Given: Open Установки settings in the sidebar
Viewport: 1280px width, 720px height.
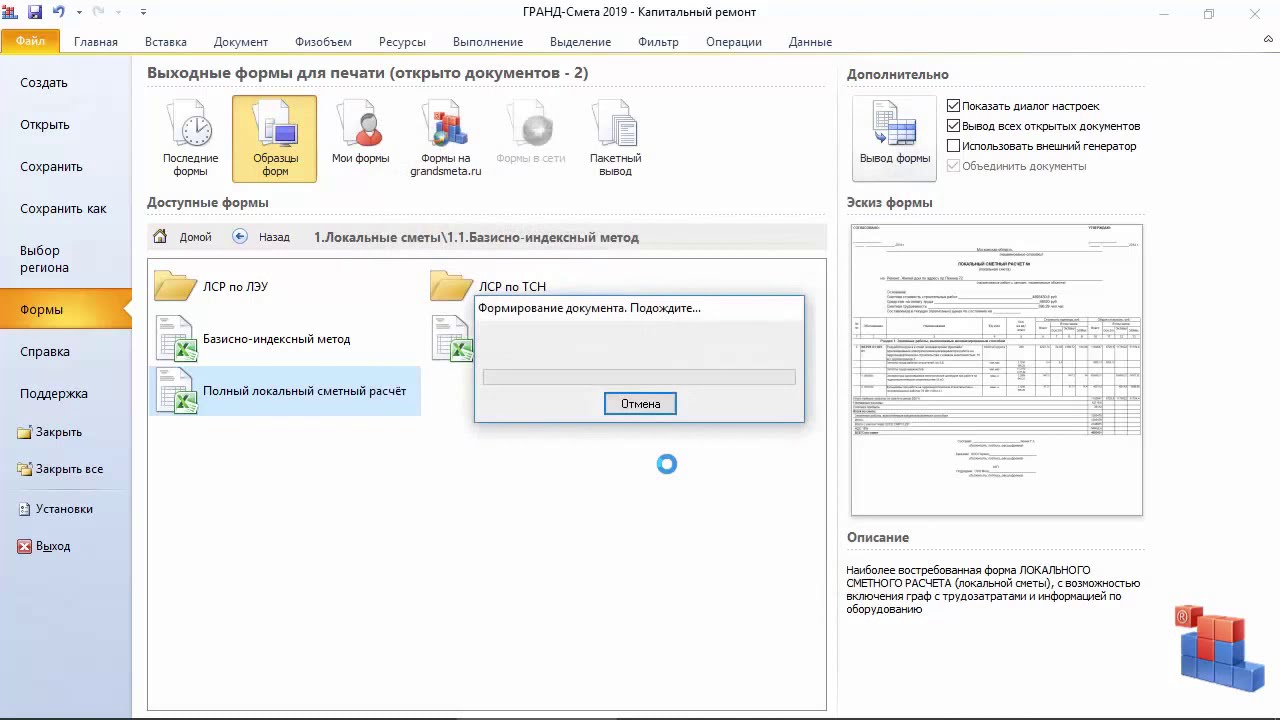Looking at the screenshot, I should pyautogui.click(x=56, y=509).
